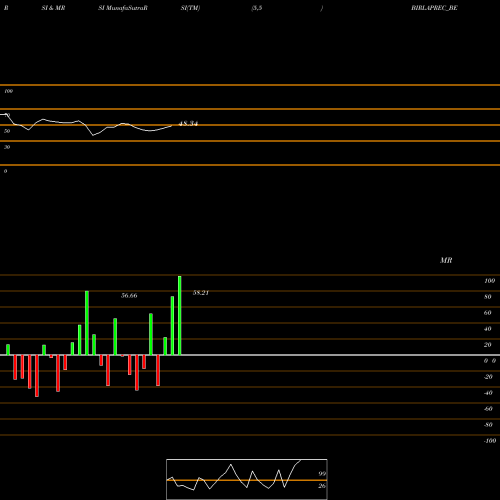Click the MunafaSutra title text

123,8
